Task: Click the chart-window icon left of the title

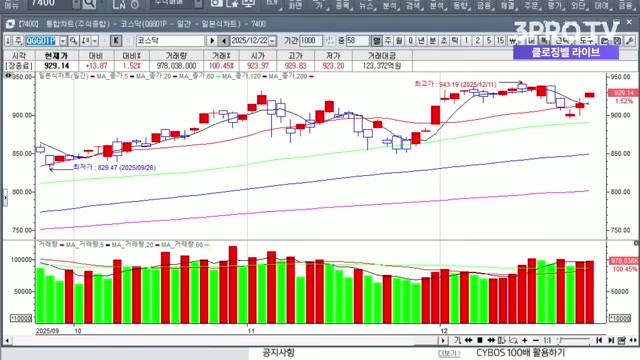Action: tap(10, 24)
